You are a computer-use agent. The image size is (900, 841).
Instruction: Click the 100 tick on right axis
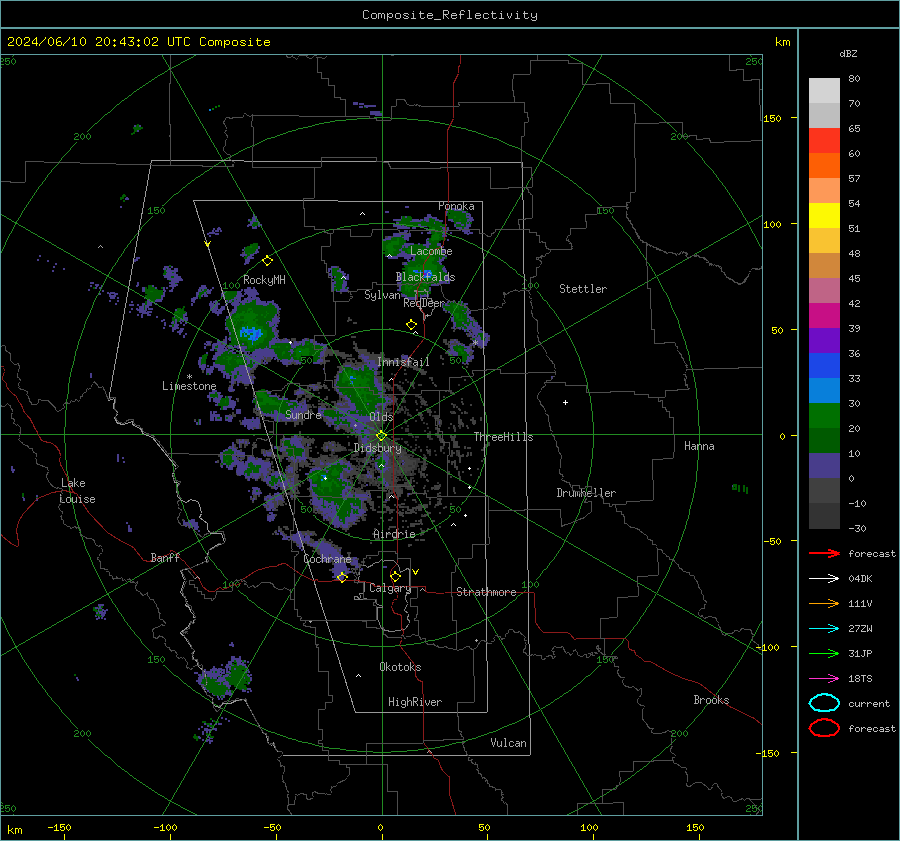(x=772, y=224)
